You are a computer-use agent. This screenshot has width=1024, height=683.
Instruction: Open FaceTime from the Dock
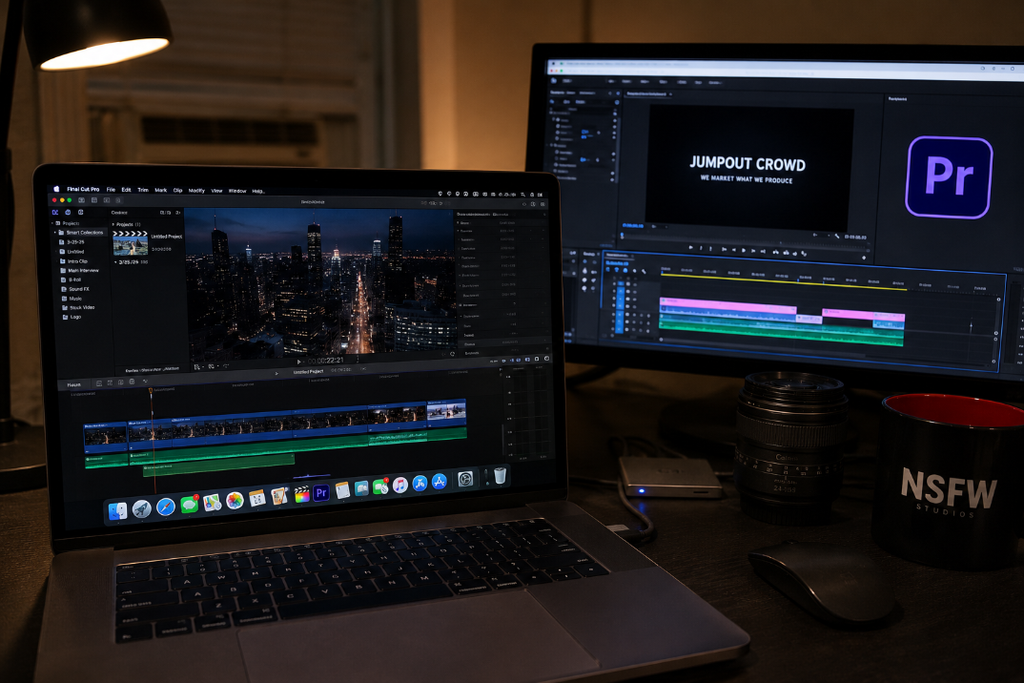381,487
